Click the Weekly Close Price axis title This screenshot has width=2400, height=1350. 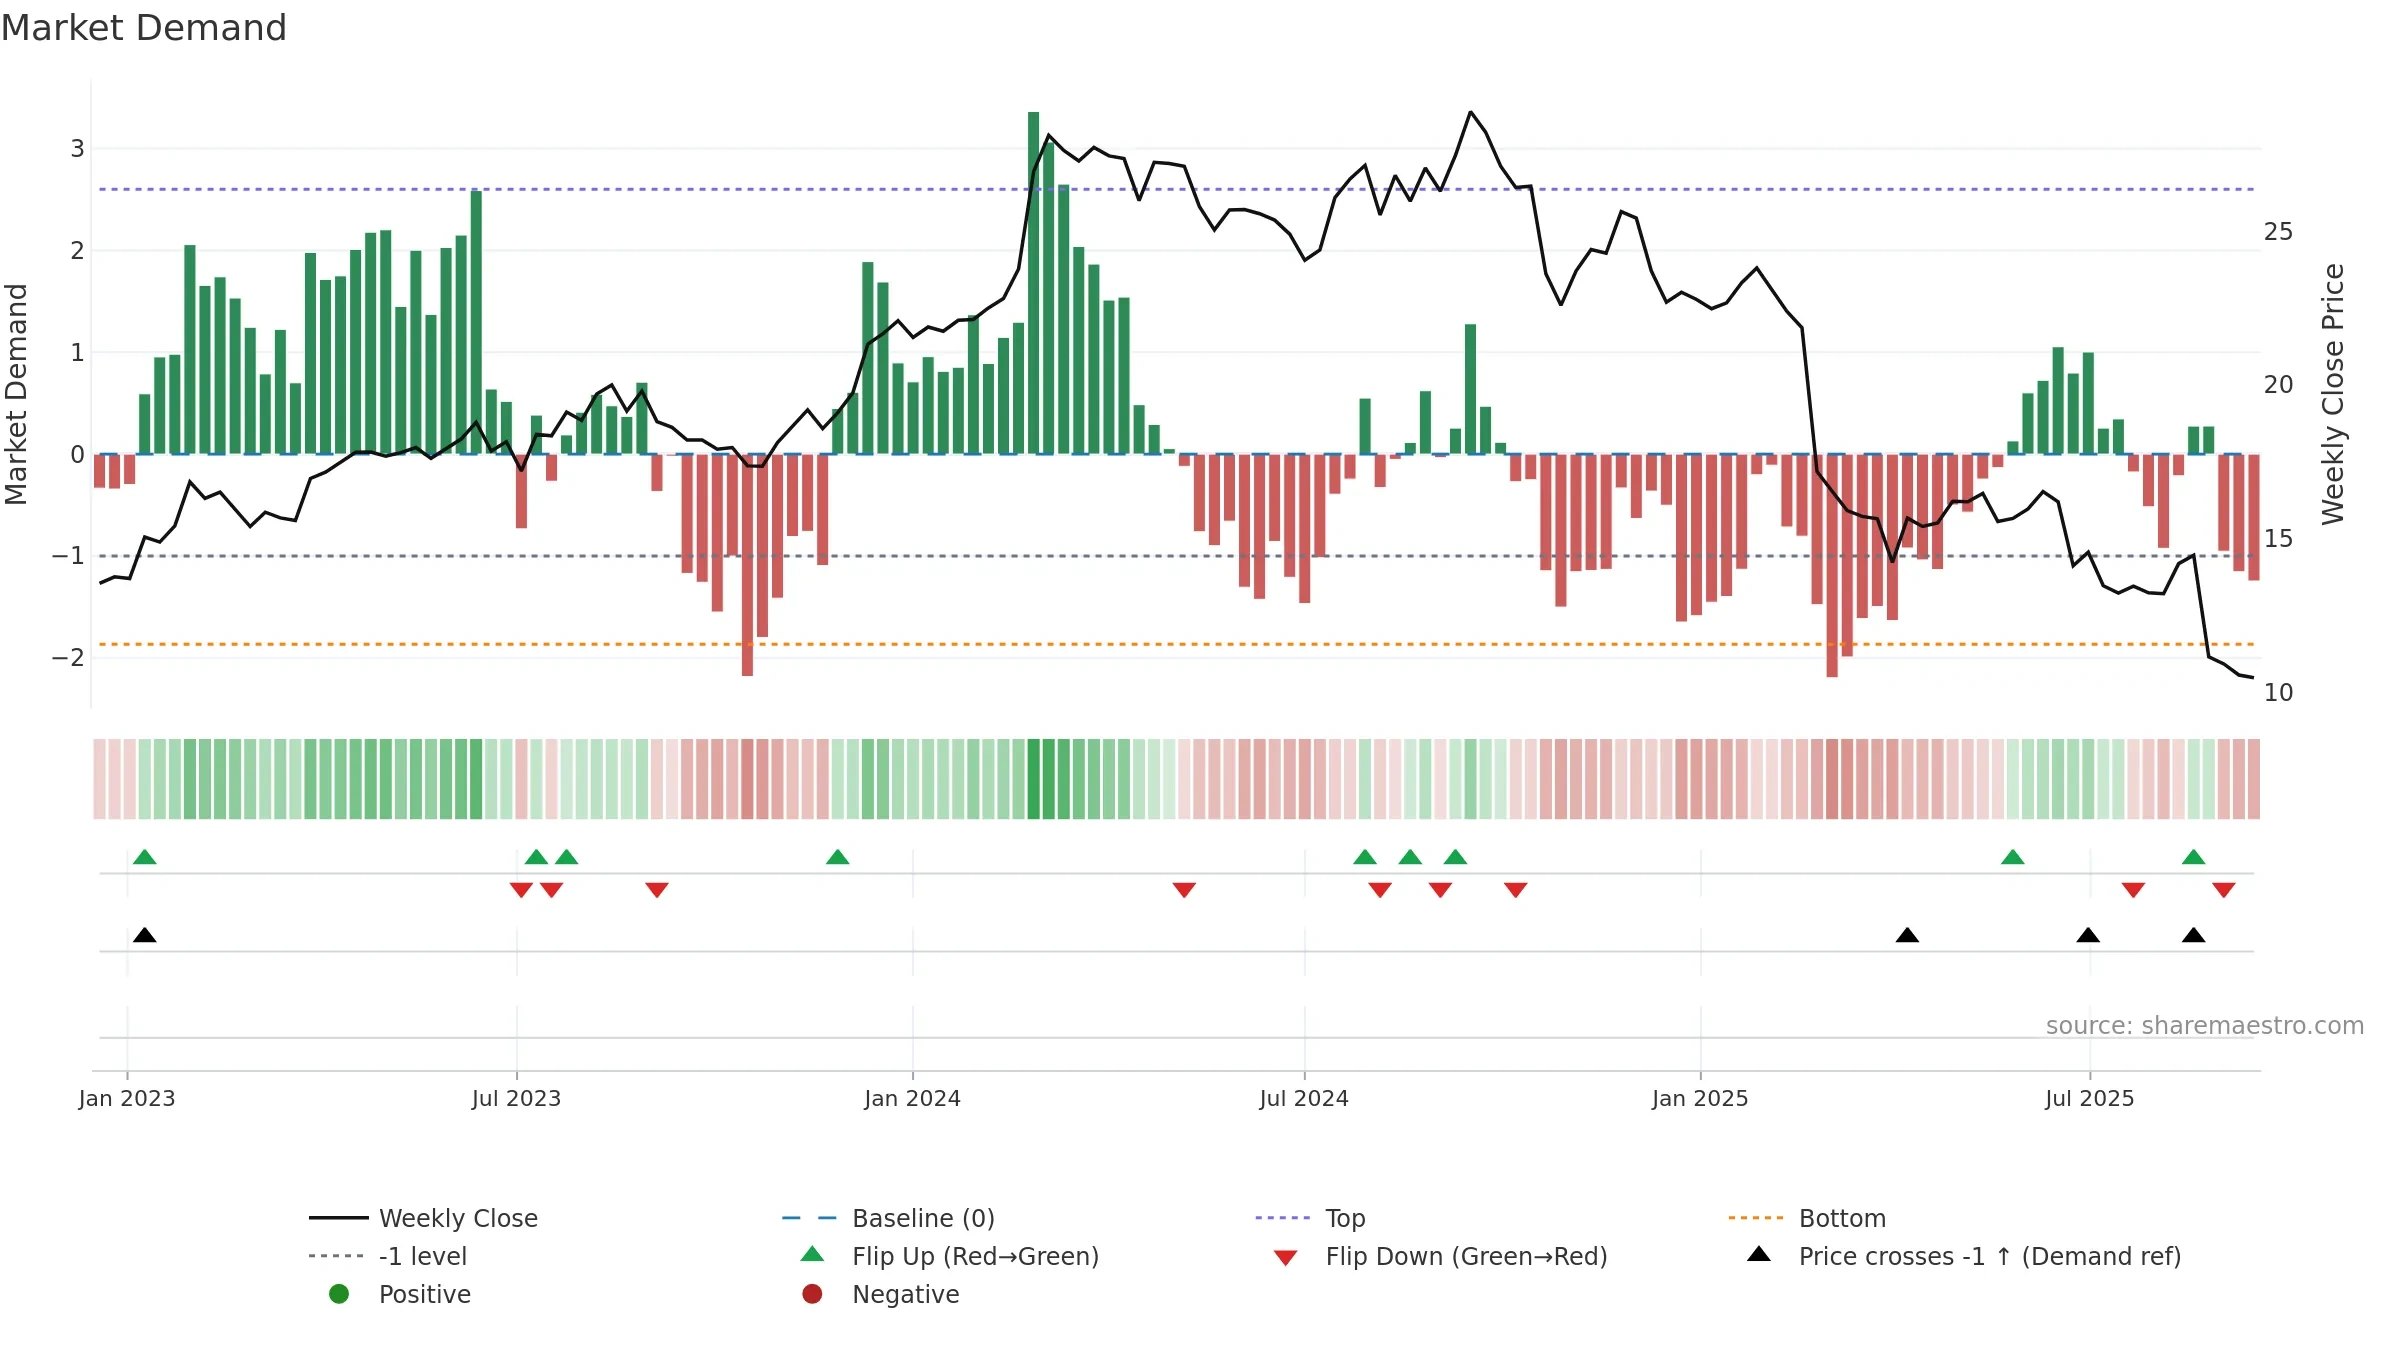[x=2333, y=394]
